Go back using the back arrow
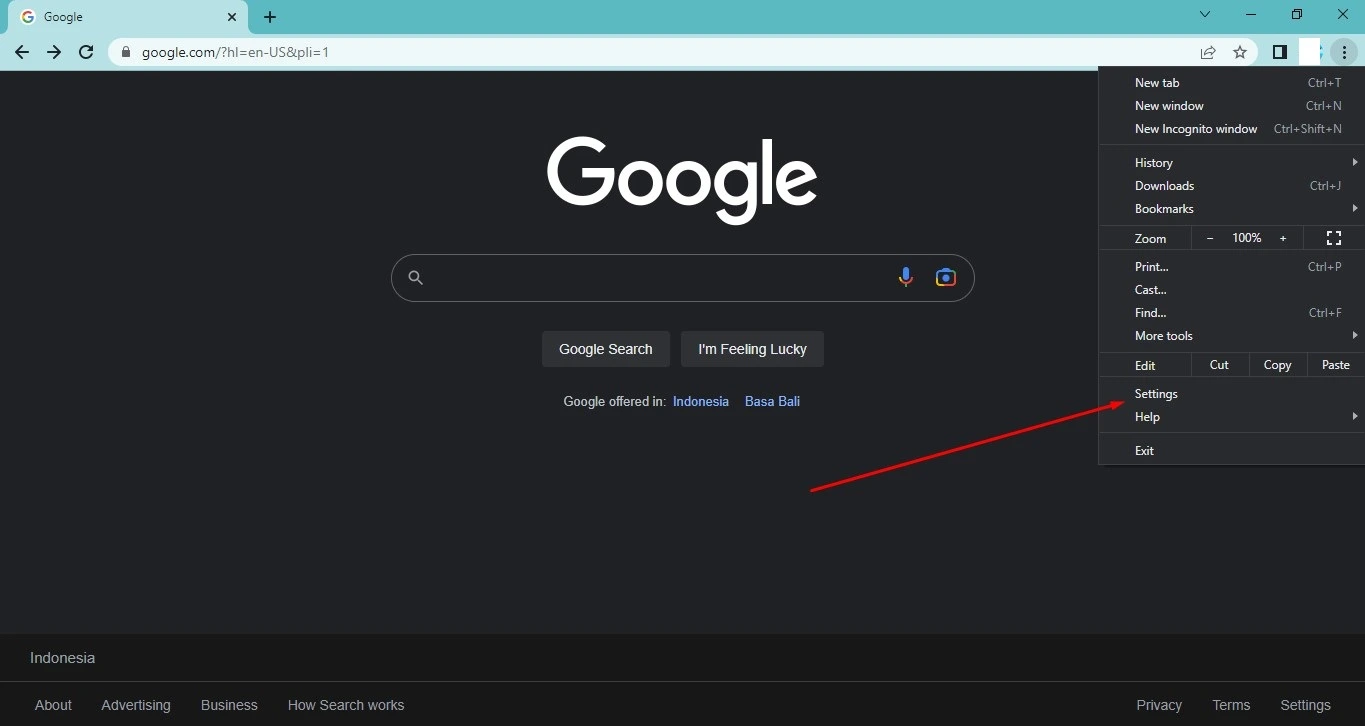Viewport: 1365px width, 726px height. pos(22,52)
